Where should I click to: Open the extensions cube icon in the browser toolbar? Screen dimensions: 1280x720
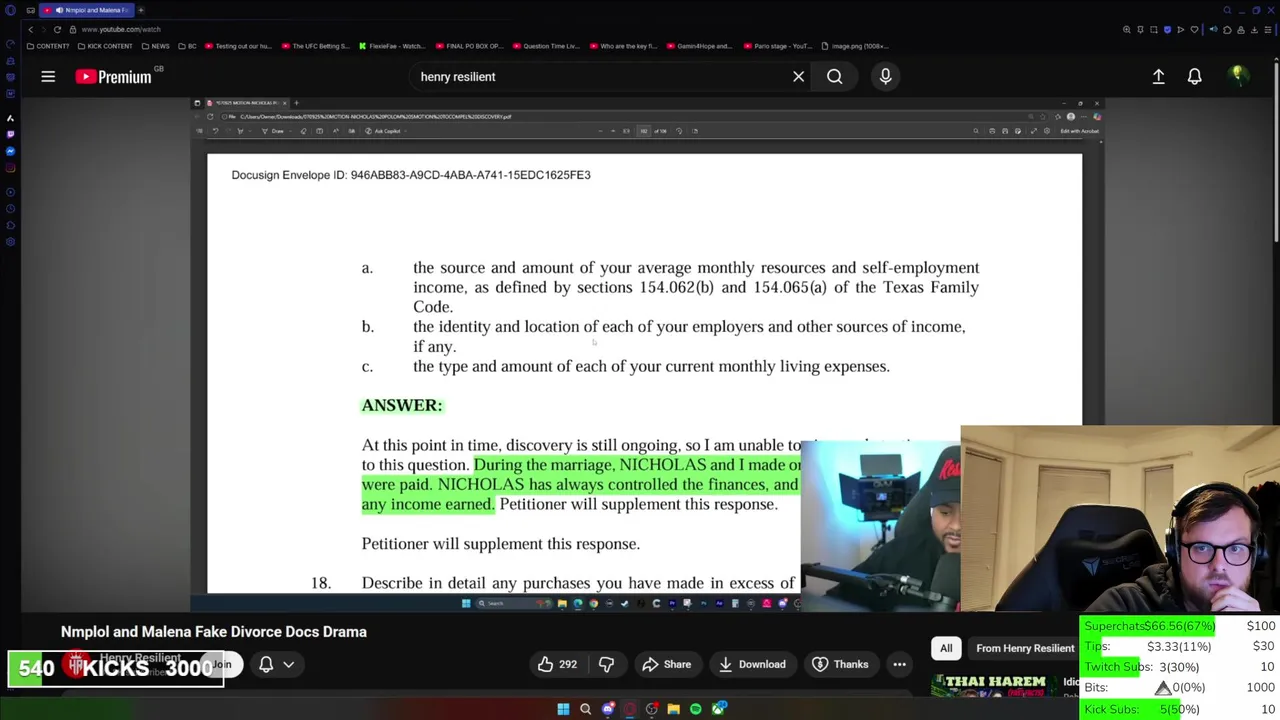click(1227, 29)
